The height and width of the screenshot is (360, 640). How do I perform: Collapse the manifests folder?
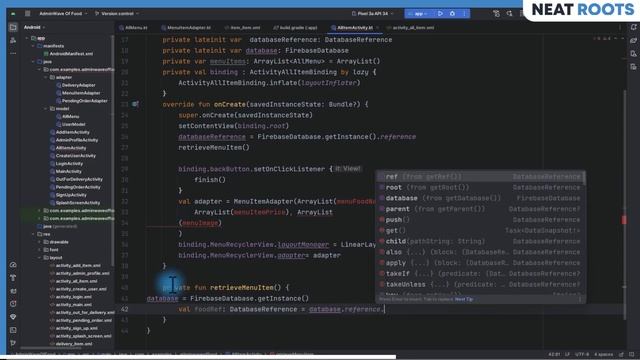tap(33, 46)
